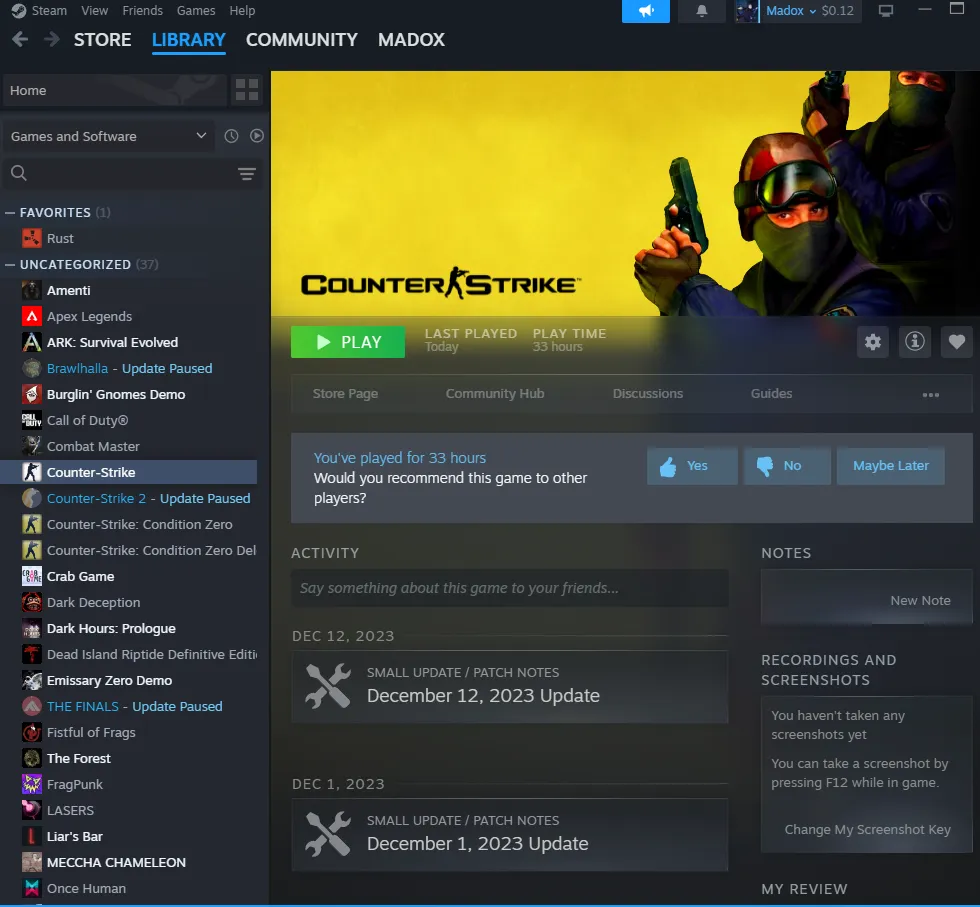This screenshot has width=980, height=907.
Task: Click the Madox profile avatar
Action: (x=746, y=11)
